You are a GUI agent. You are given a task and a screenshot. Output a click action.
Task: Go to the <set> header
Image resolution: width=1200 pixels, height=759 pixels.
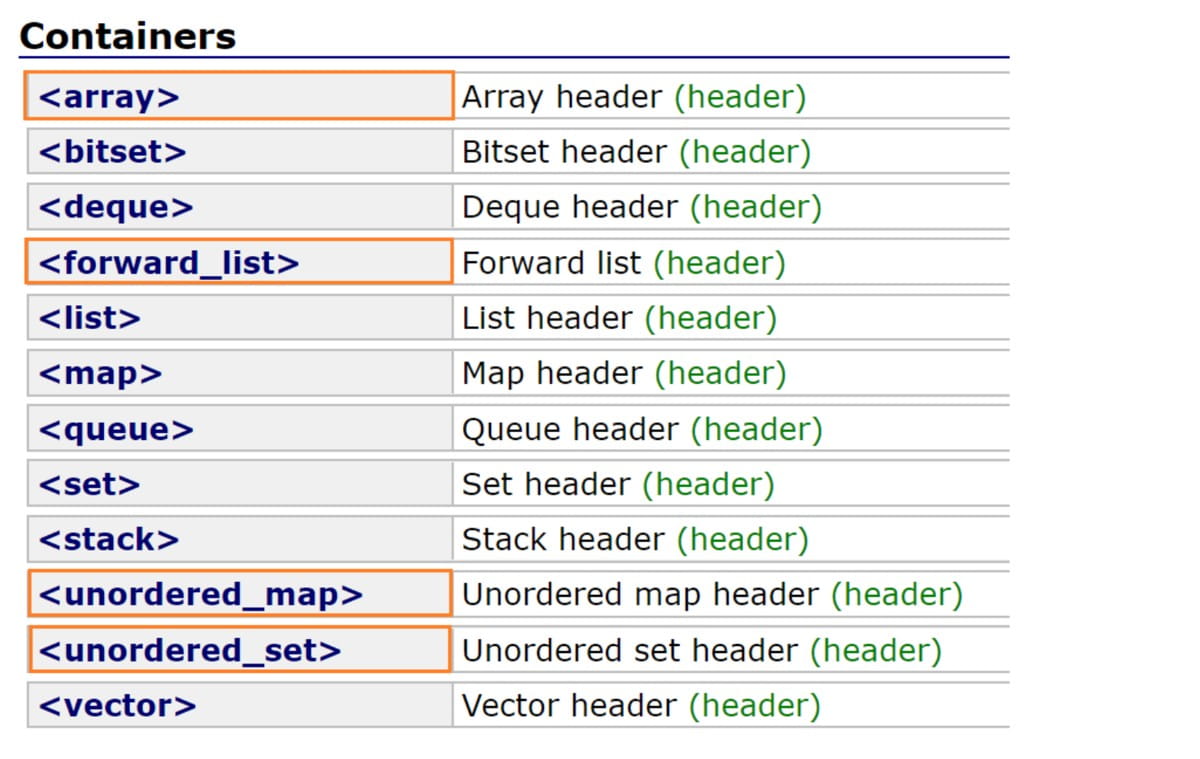click(x=90, y=484)
